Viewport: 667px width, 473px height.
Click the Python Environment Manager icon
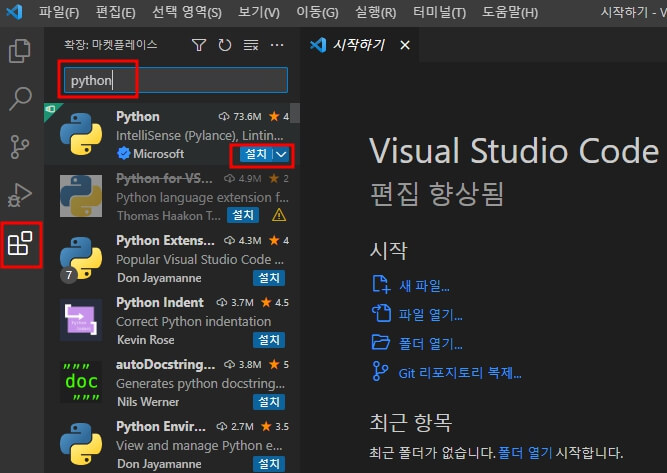(x=81, y=444)
